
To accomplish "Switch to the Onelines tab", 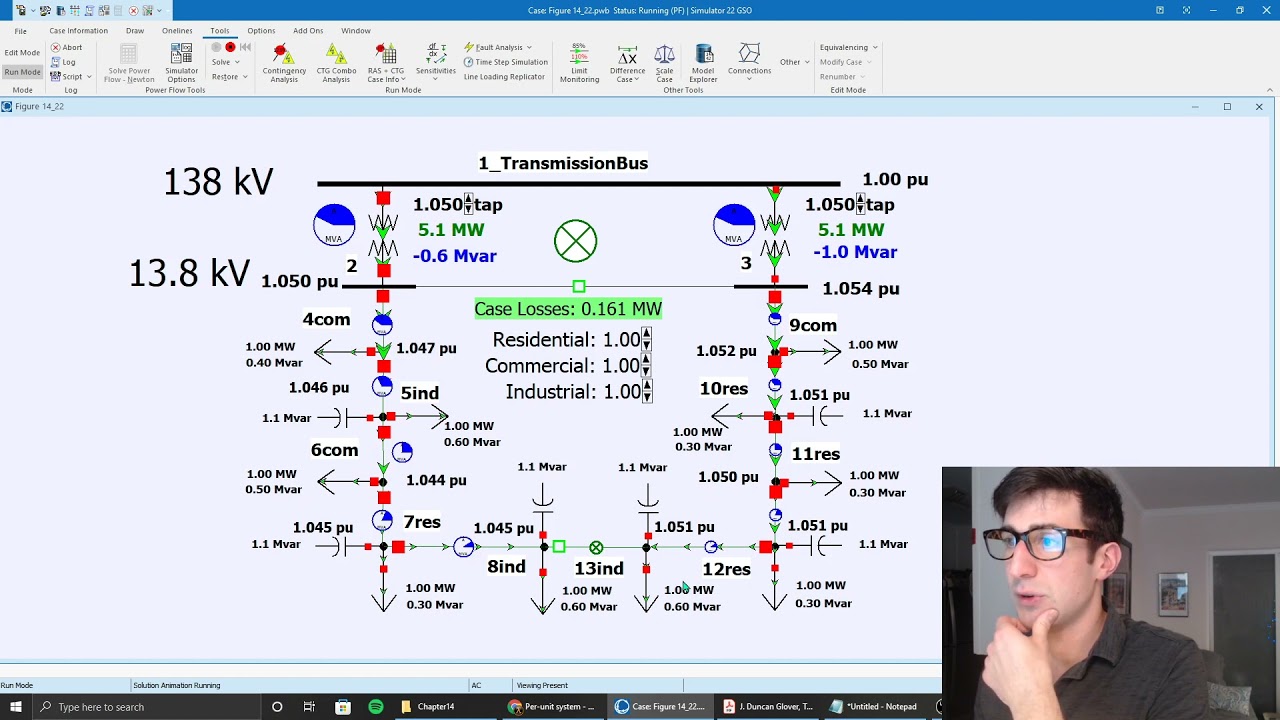I will tap(177, 31).
